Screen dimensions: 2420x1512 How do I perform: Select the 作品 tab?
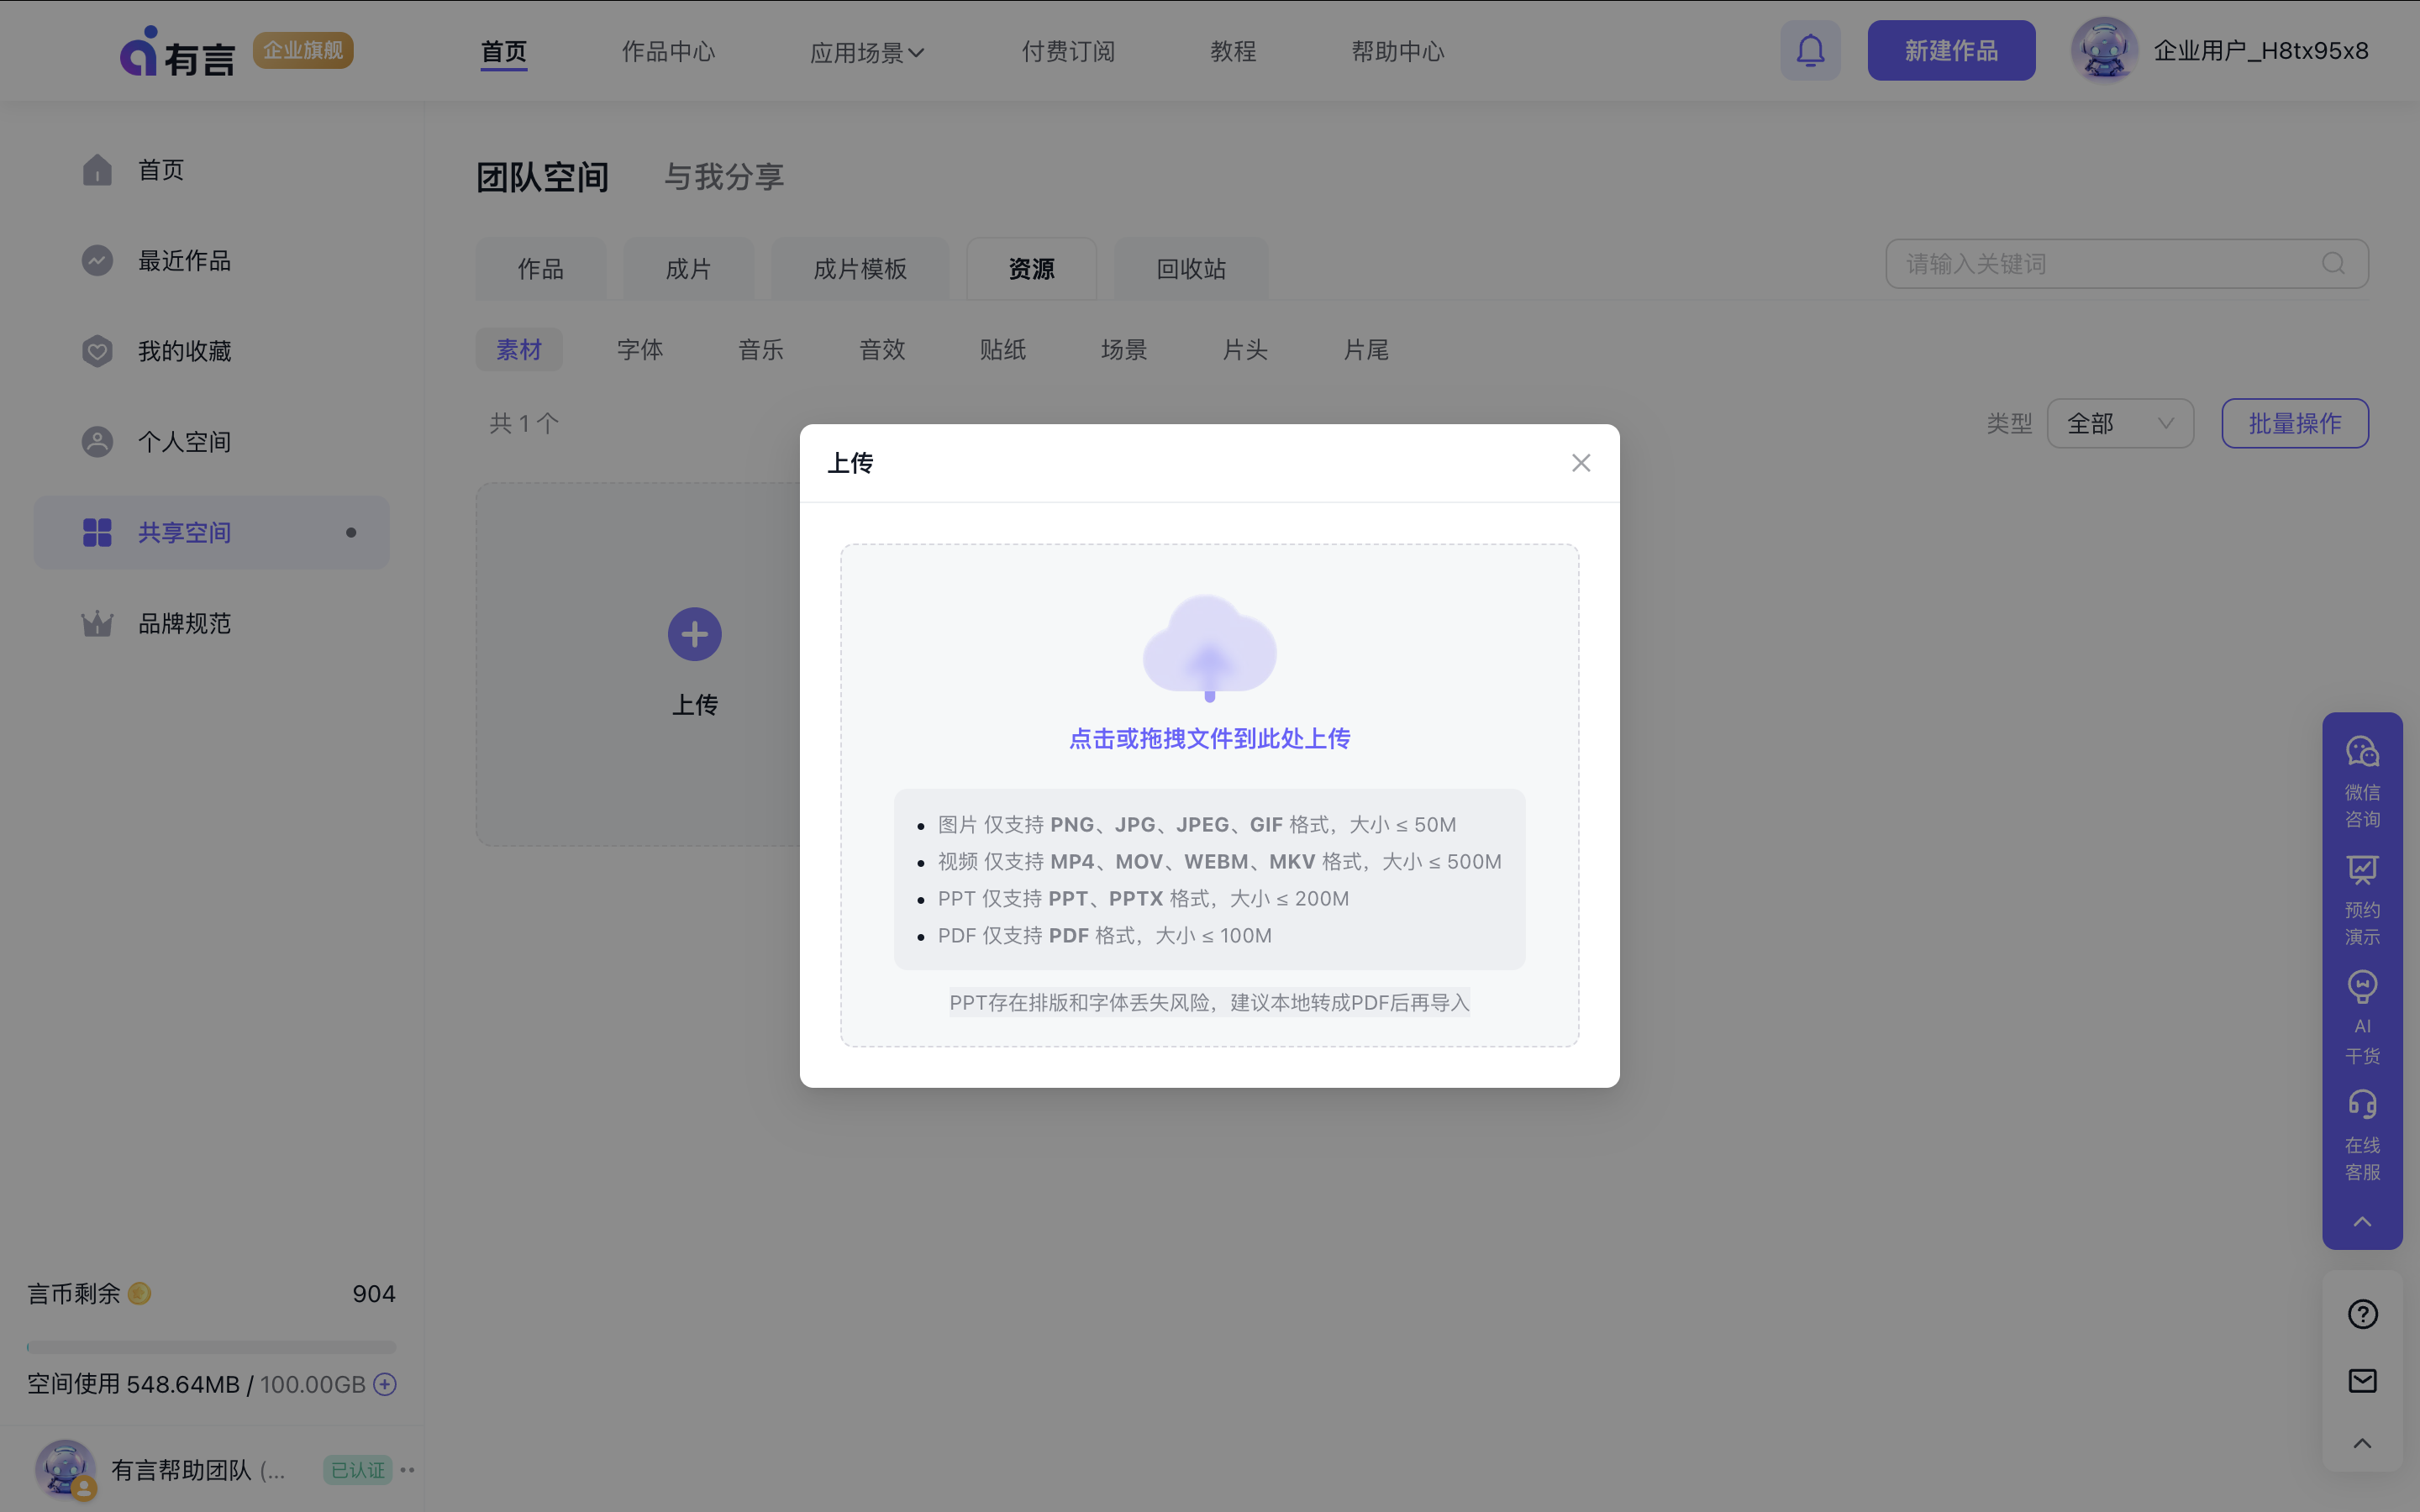[540, 269]
